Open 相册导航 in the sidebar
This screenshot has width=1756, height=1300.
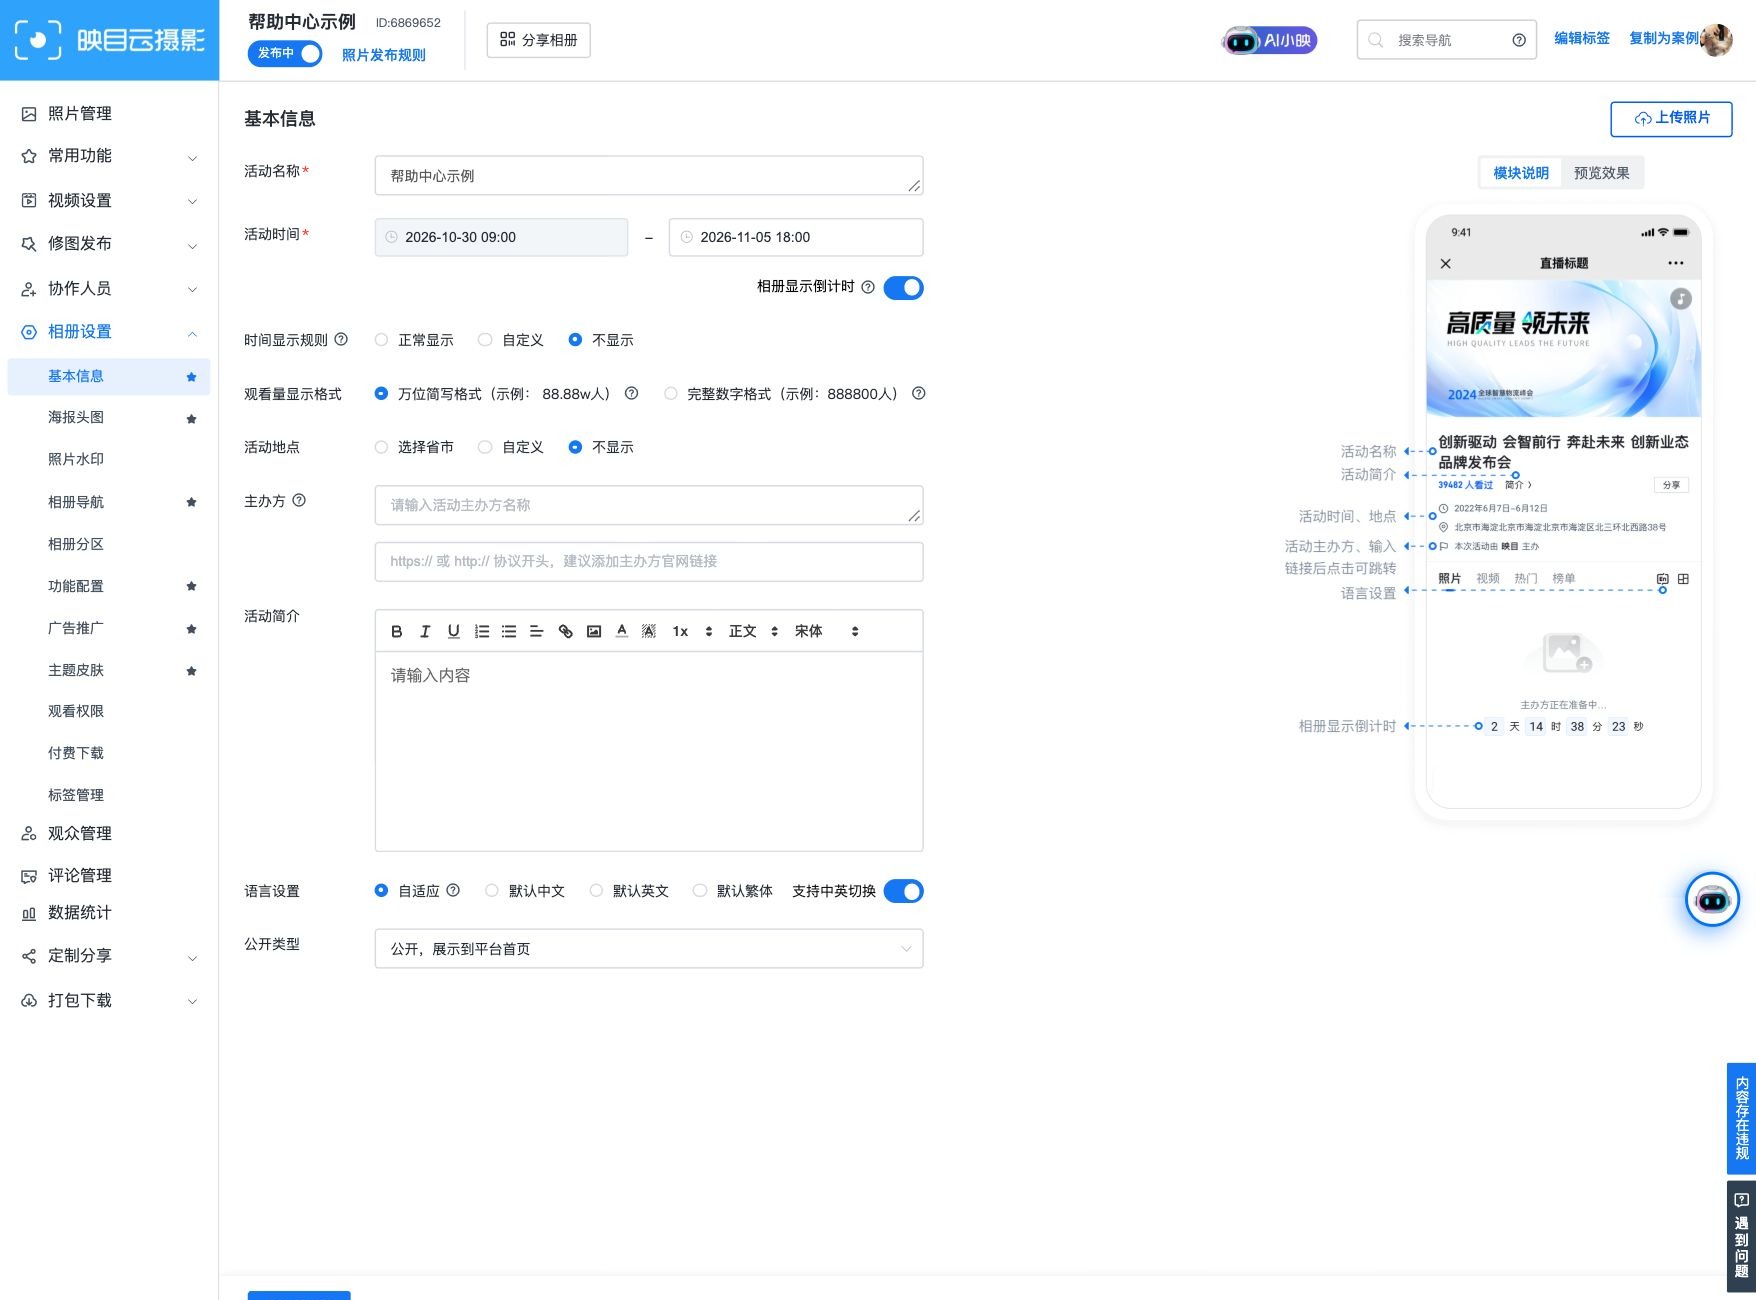pos(76,502)
